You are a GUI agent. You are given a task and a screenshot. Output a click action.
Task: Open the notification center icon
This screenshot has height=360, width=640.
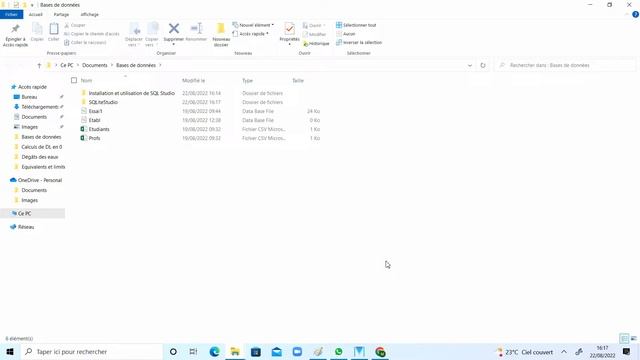tap(627, 351)
